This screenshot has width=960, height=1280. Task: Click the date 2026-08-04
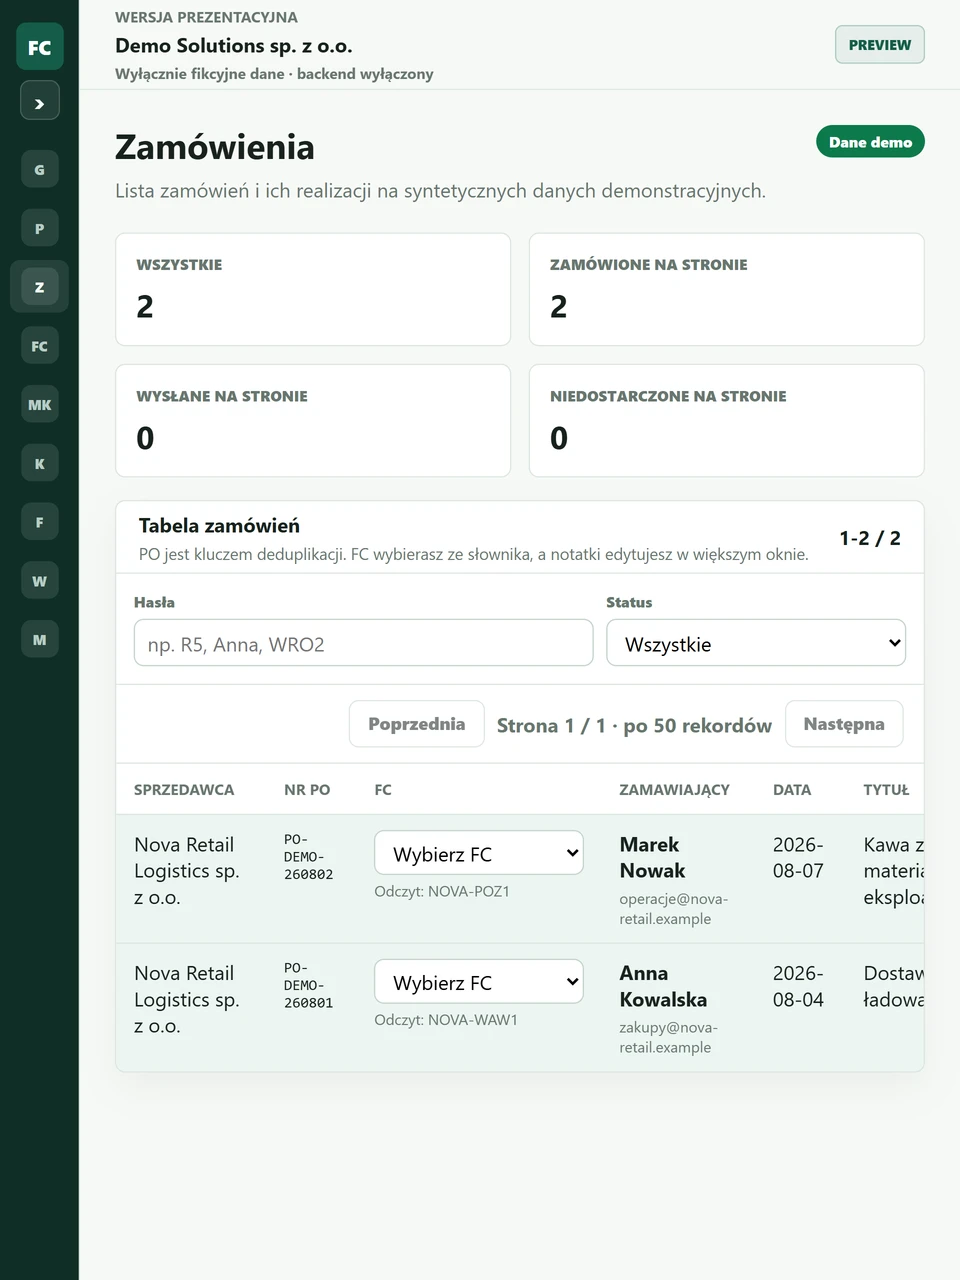click(x=798, y=986)
